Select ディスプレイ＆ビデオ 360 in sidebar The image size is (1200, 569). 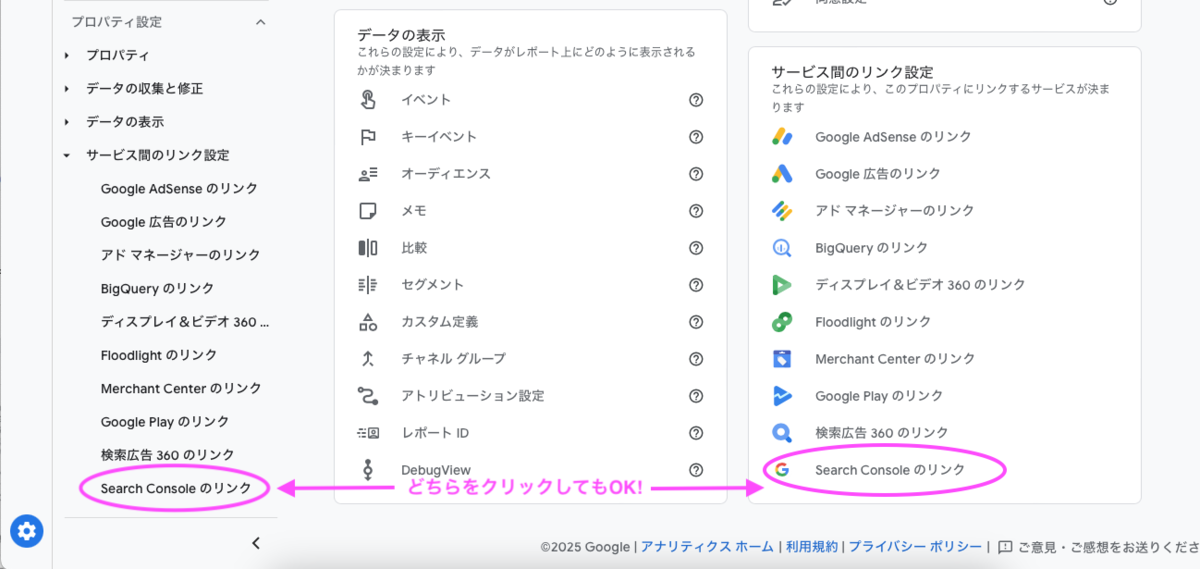(185, 322)
